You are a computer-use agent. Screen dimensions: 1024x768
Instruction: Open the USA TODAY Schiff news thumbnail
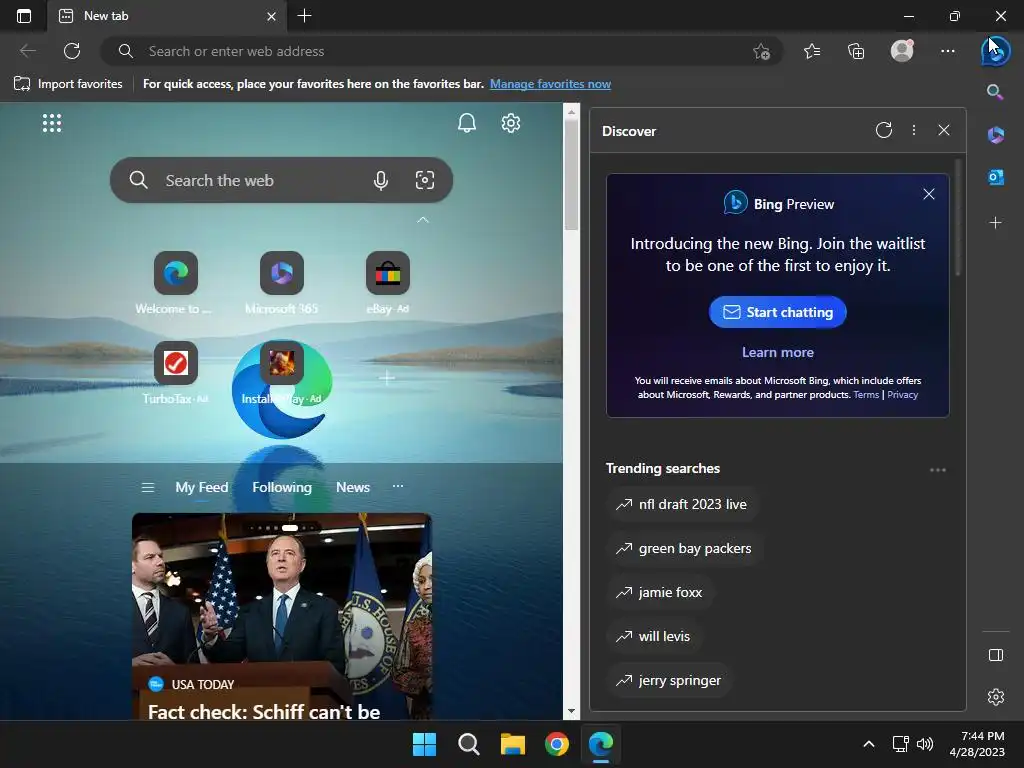(x=281, y=616)
